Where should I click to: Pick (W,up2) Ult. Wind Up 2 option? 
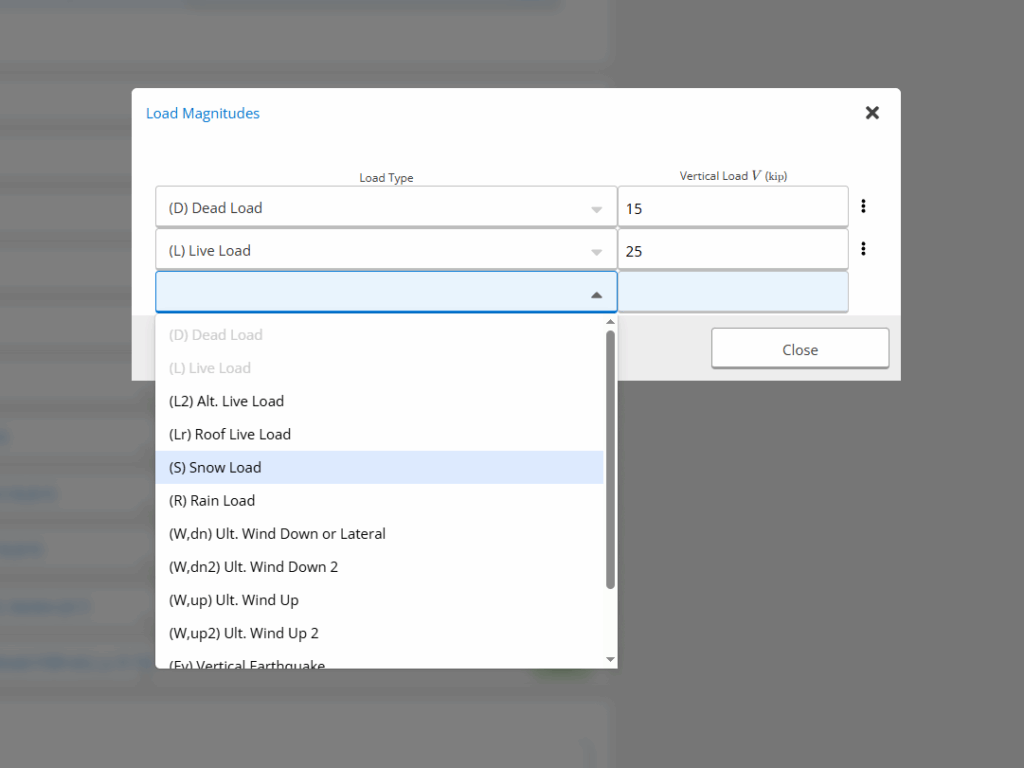click(244, 633)
